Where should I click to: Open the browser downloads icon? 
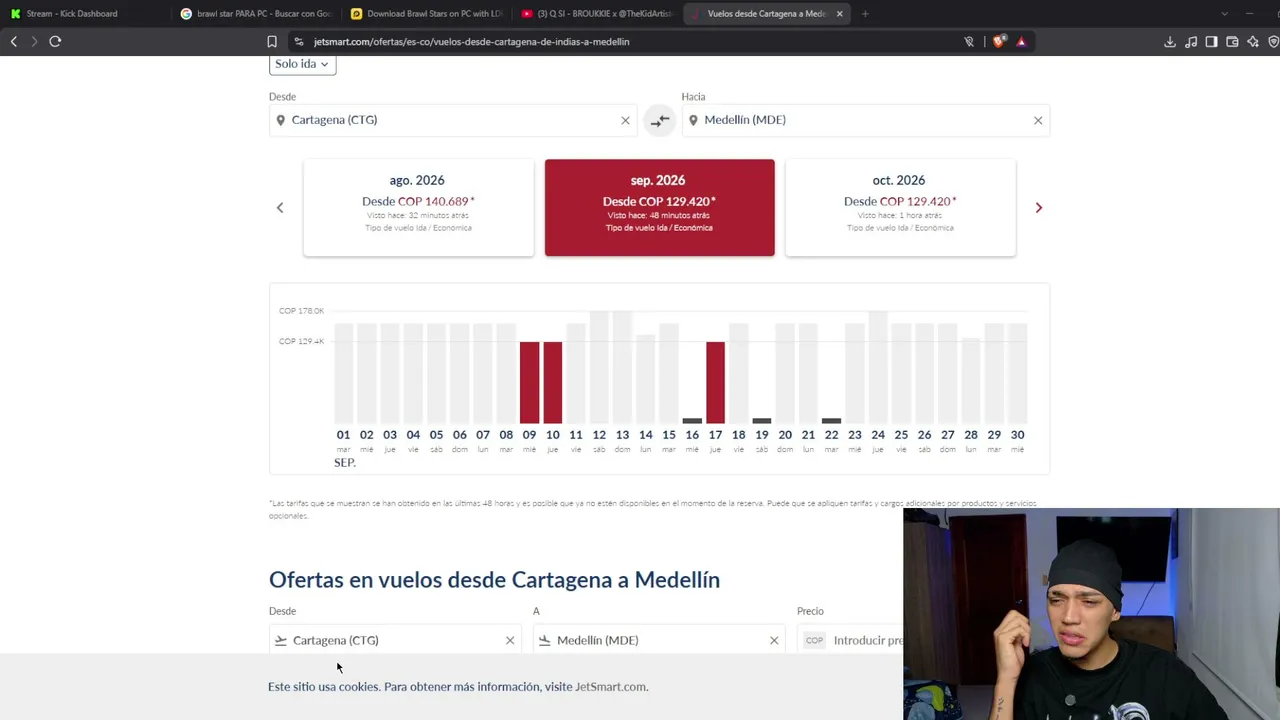point(1170,42)
